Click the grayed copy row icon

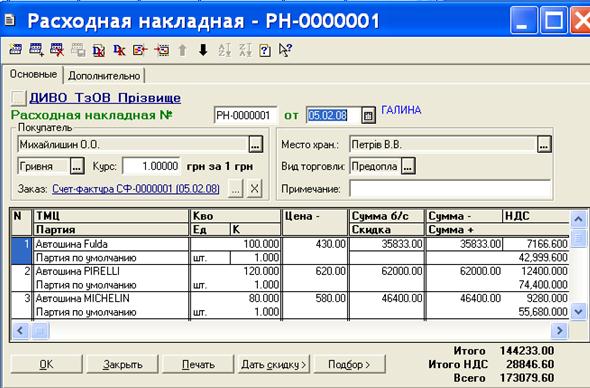click(x=78, y=49)
